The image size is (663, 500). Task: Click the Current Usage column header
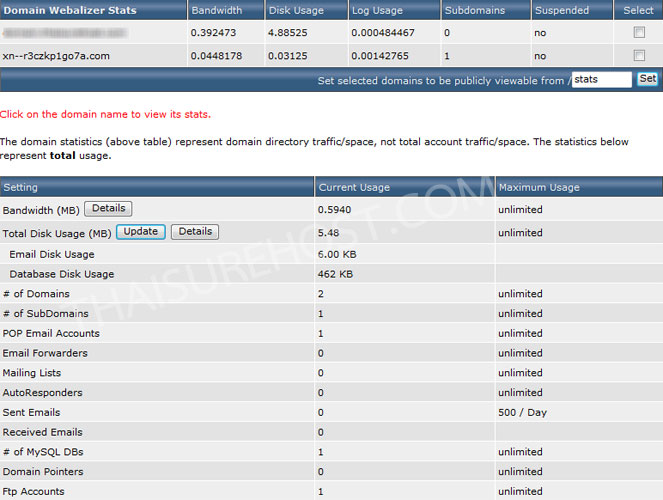356,187
